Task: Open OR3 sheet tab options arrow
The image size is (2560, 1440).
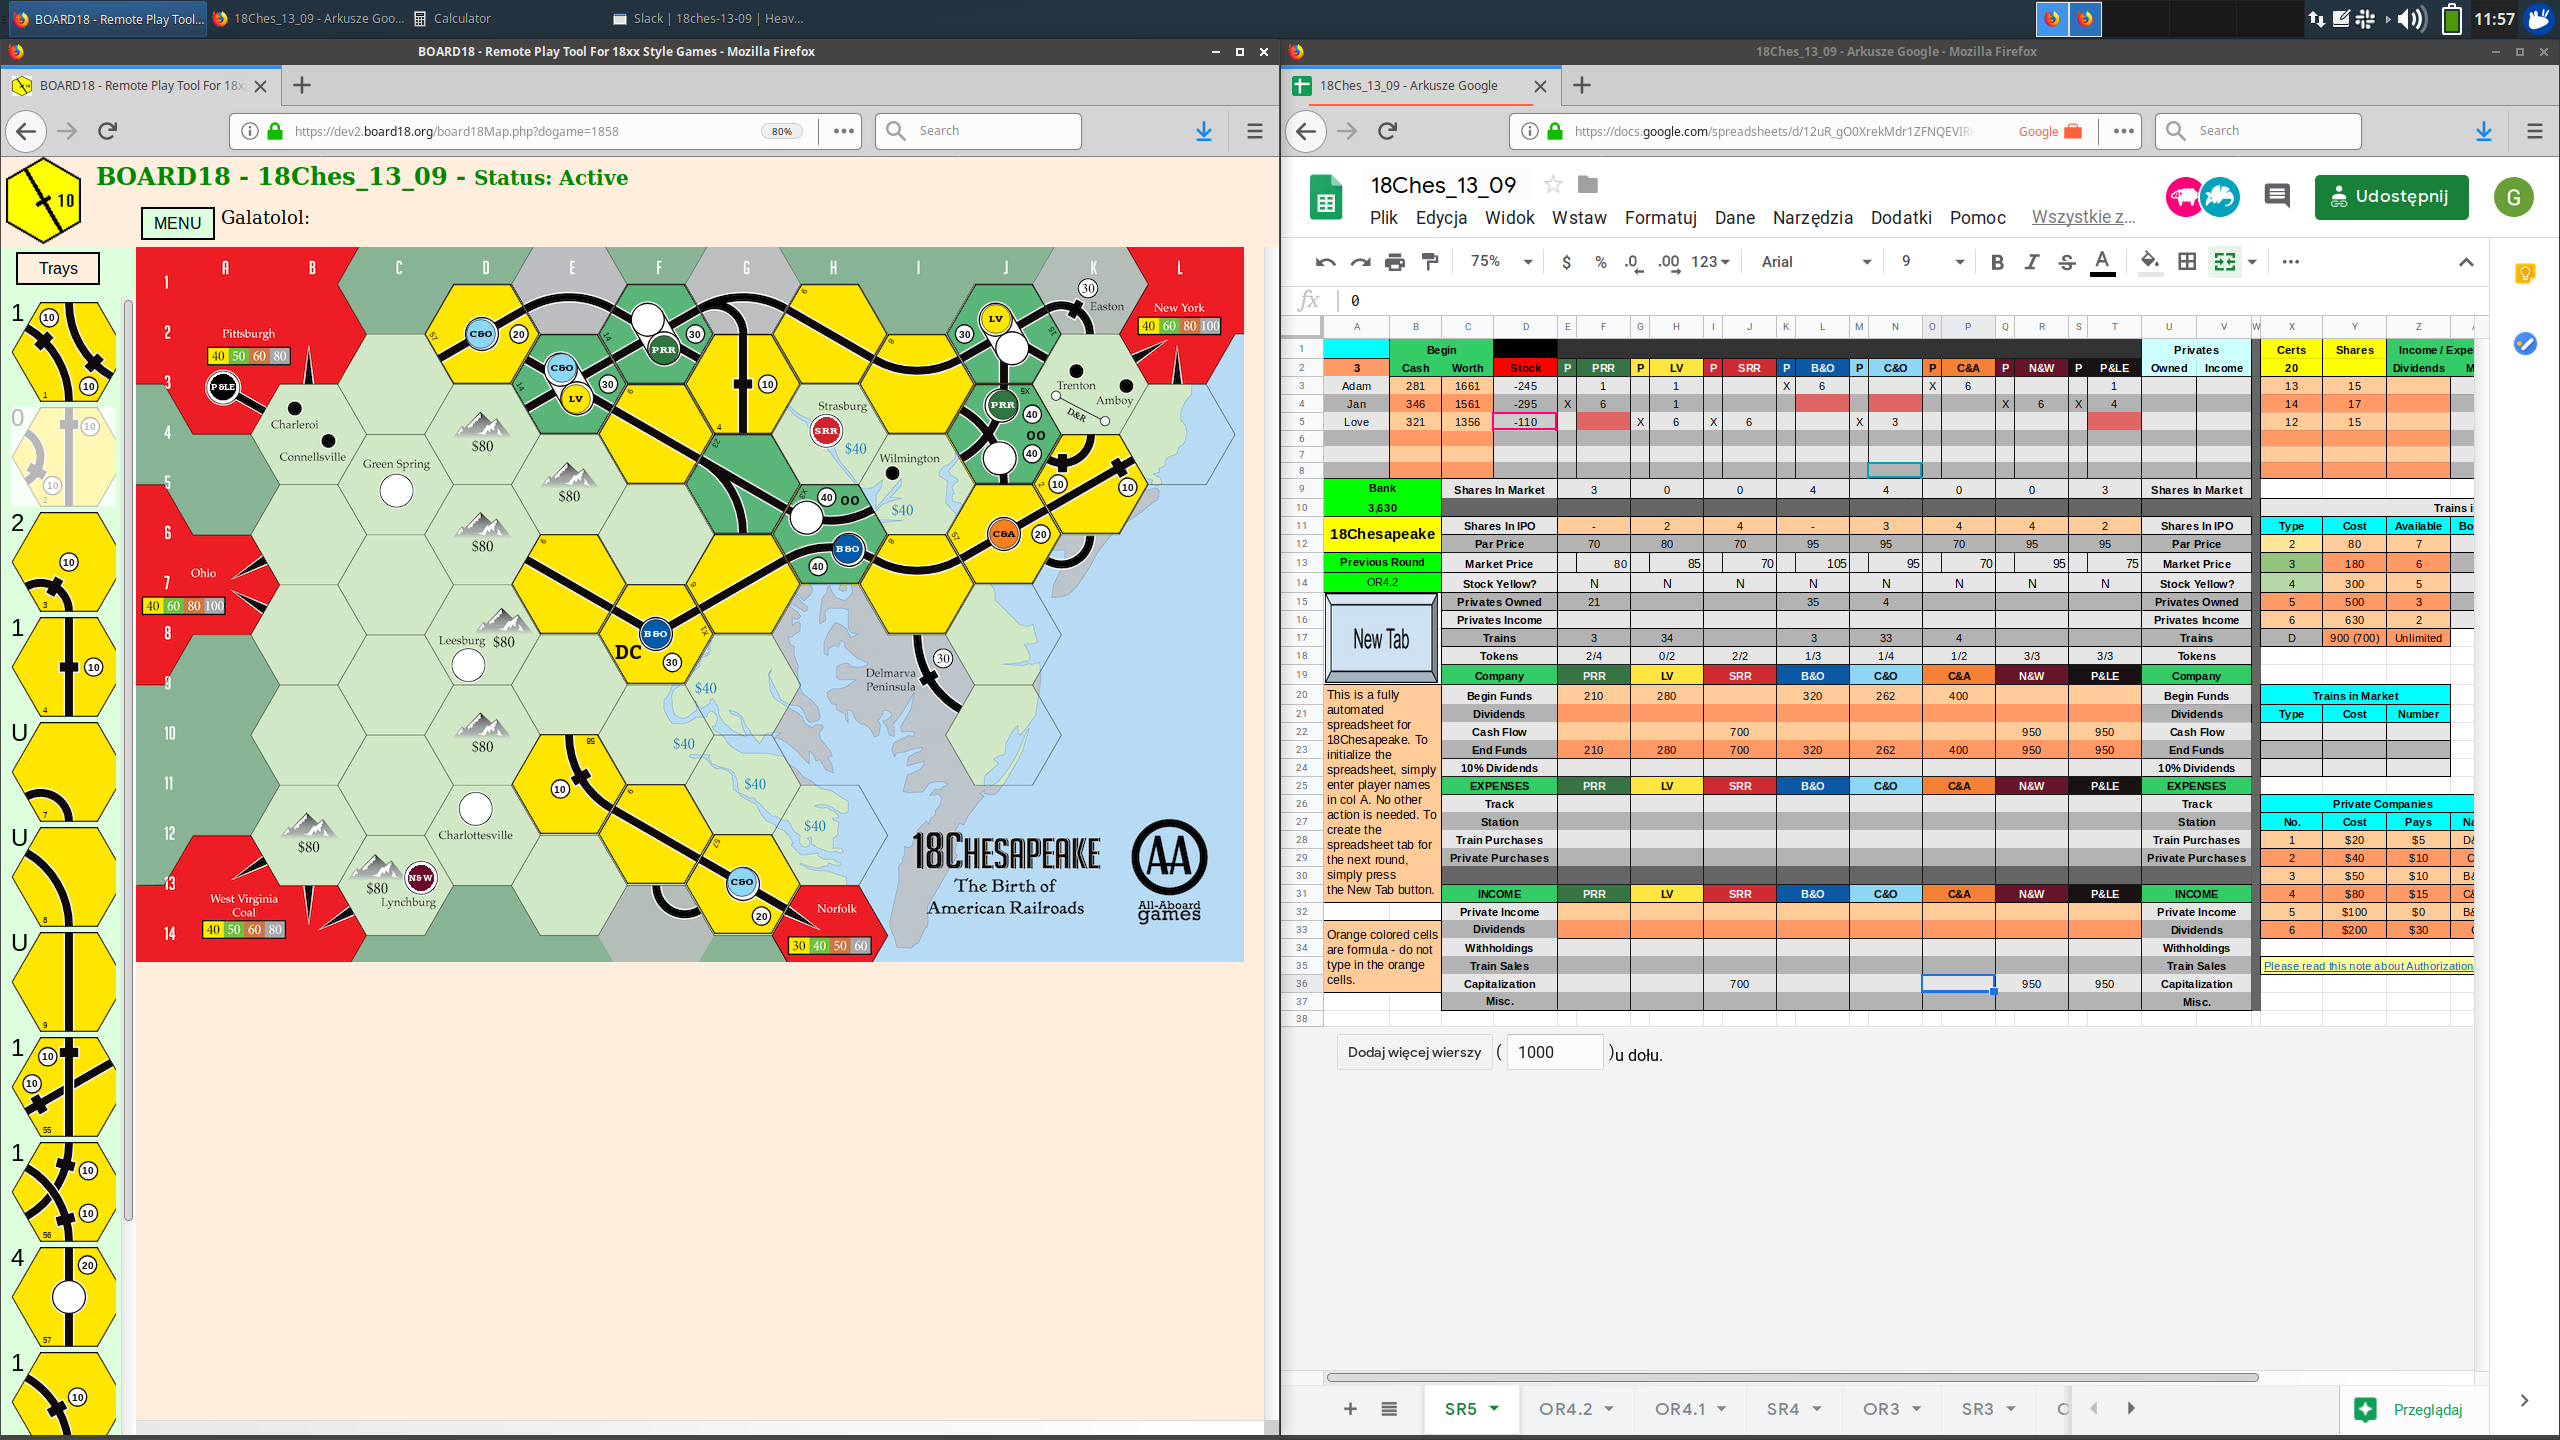Action: tap(1917, 1408)
